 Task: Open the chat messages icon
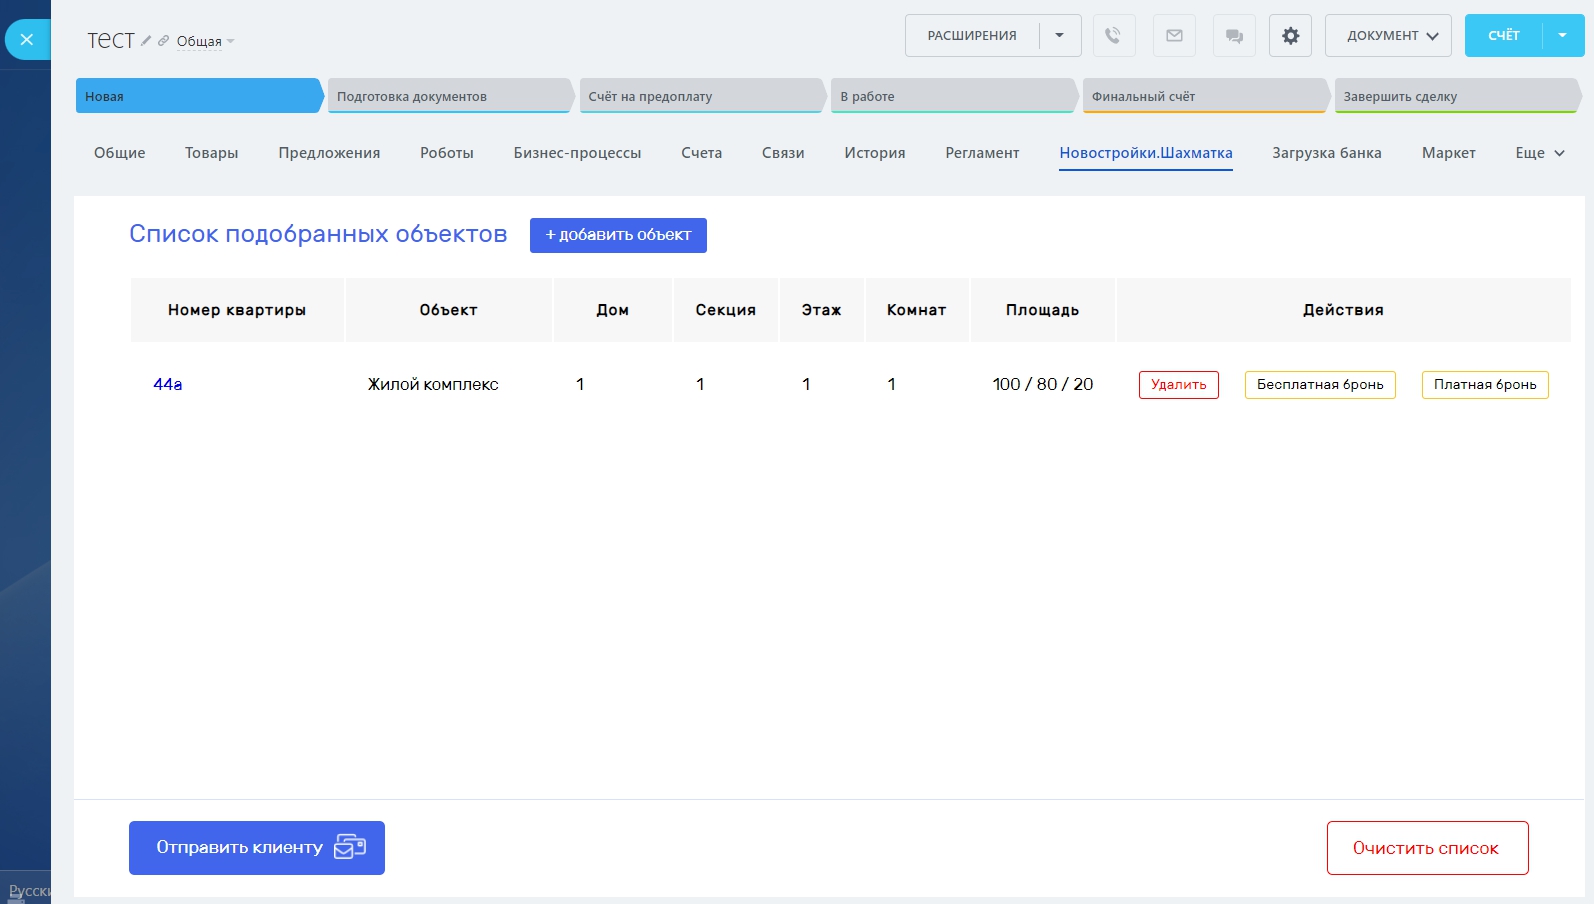click(x=1234, y=36)
